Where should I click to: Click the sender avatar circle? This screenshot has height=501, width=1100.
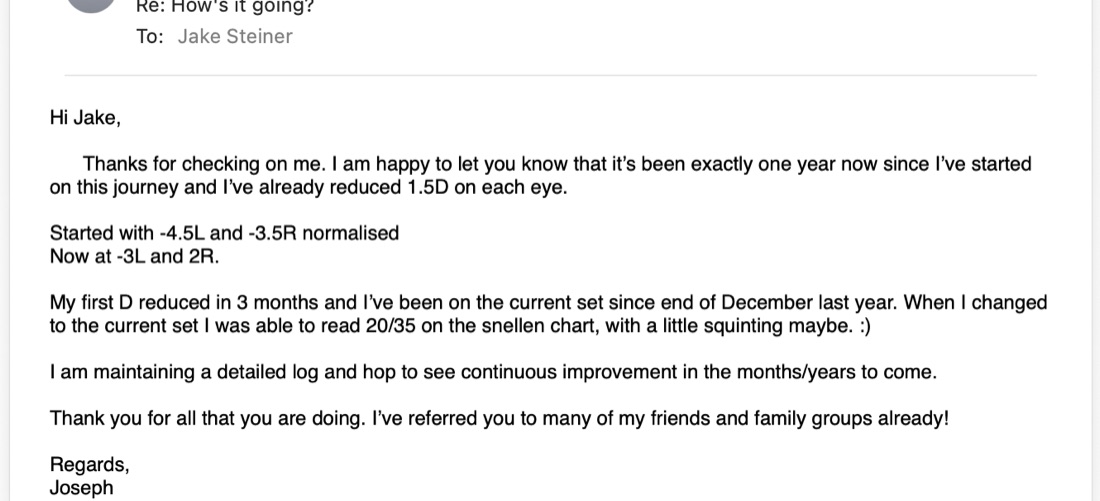(x=90, y=4)
